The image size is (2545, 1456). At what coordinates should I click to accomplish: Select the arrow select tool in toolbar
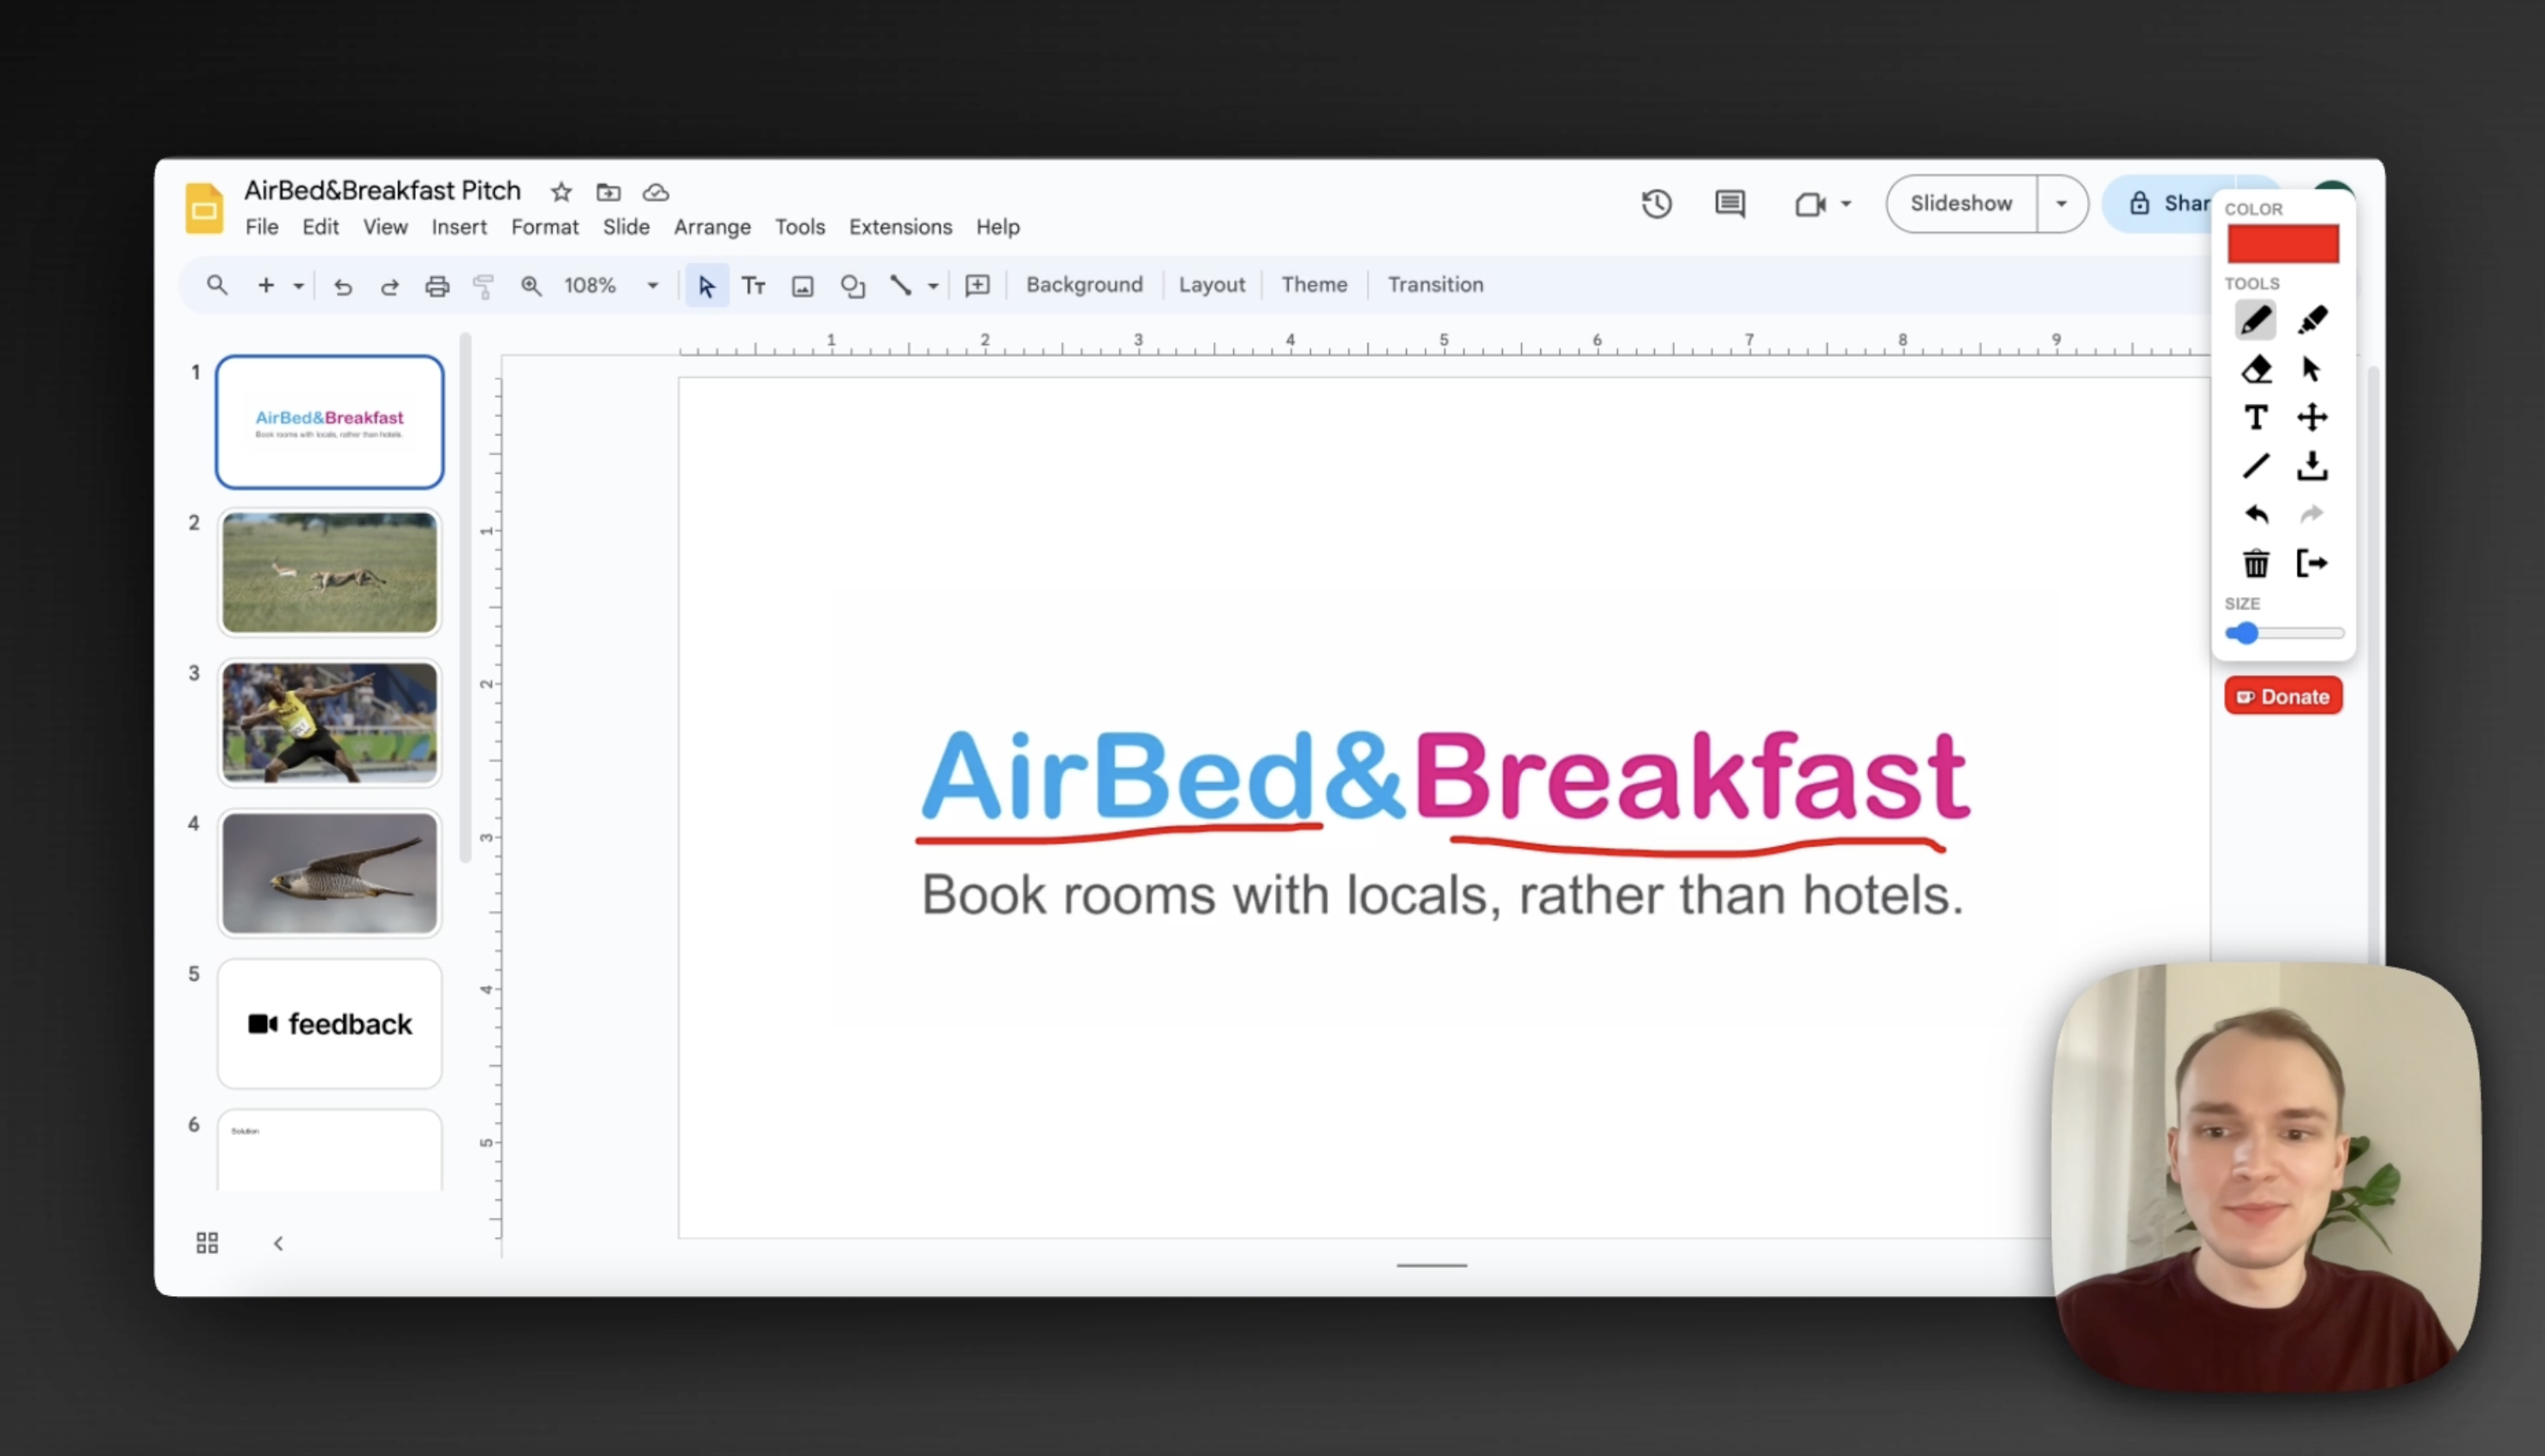point(706,286)
